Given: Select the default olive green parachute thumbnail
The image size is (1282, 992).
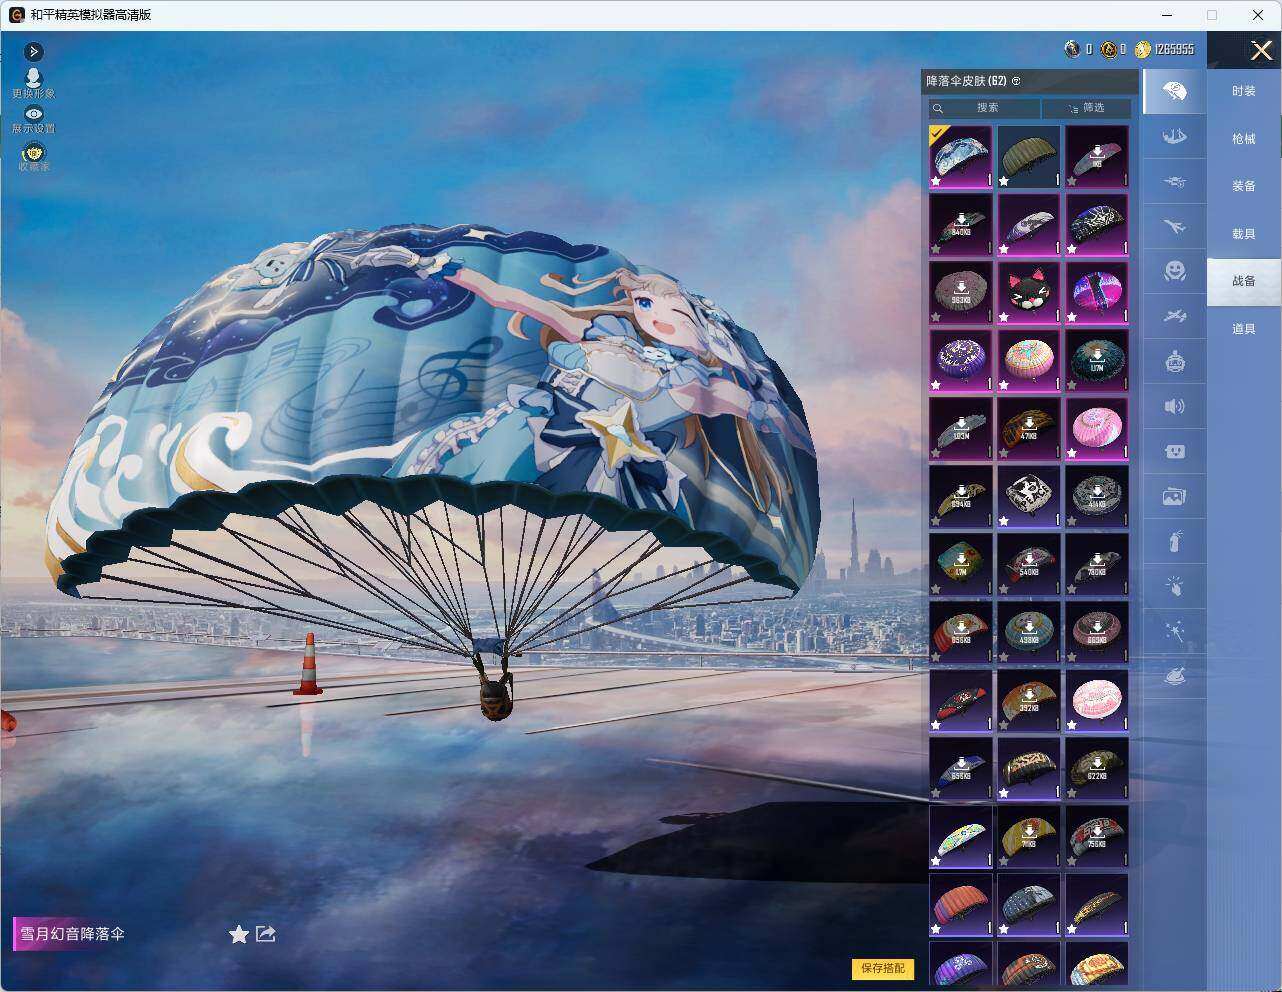Looking at the screenshot, I should [x=1029, y=157].
